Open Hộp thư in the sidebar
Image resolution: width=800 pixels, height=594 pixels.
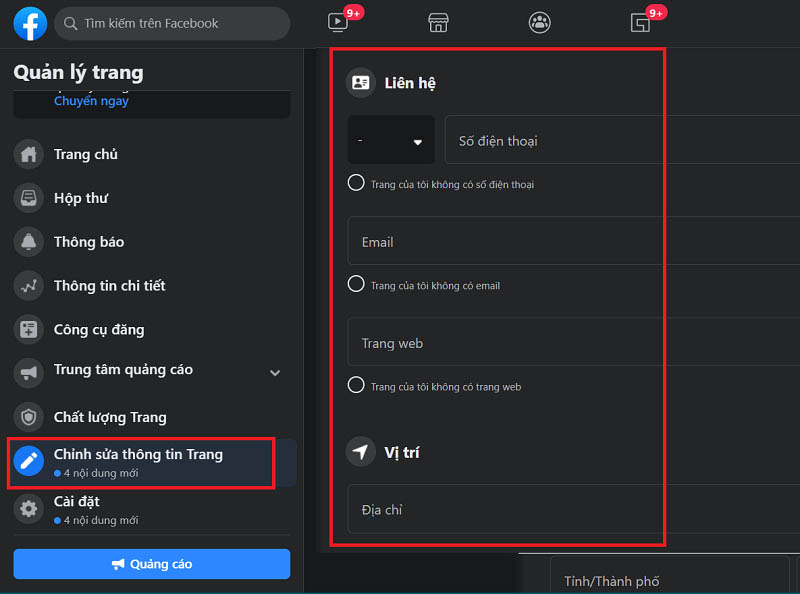click(80, 198)
